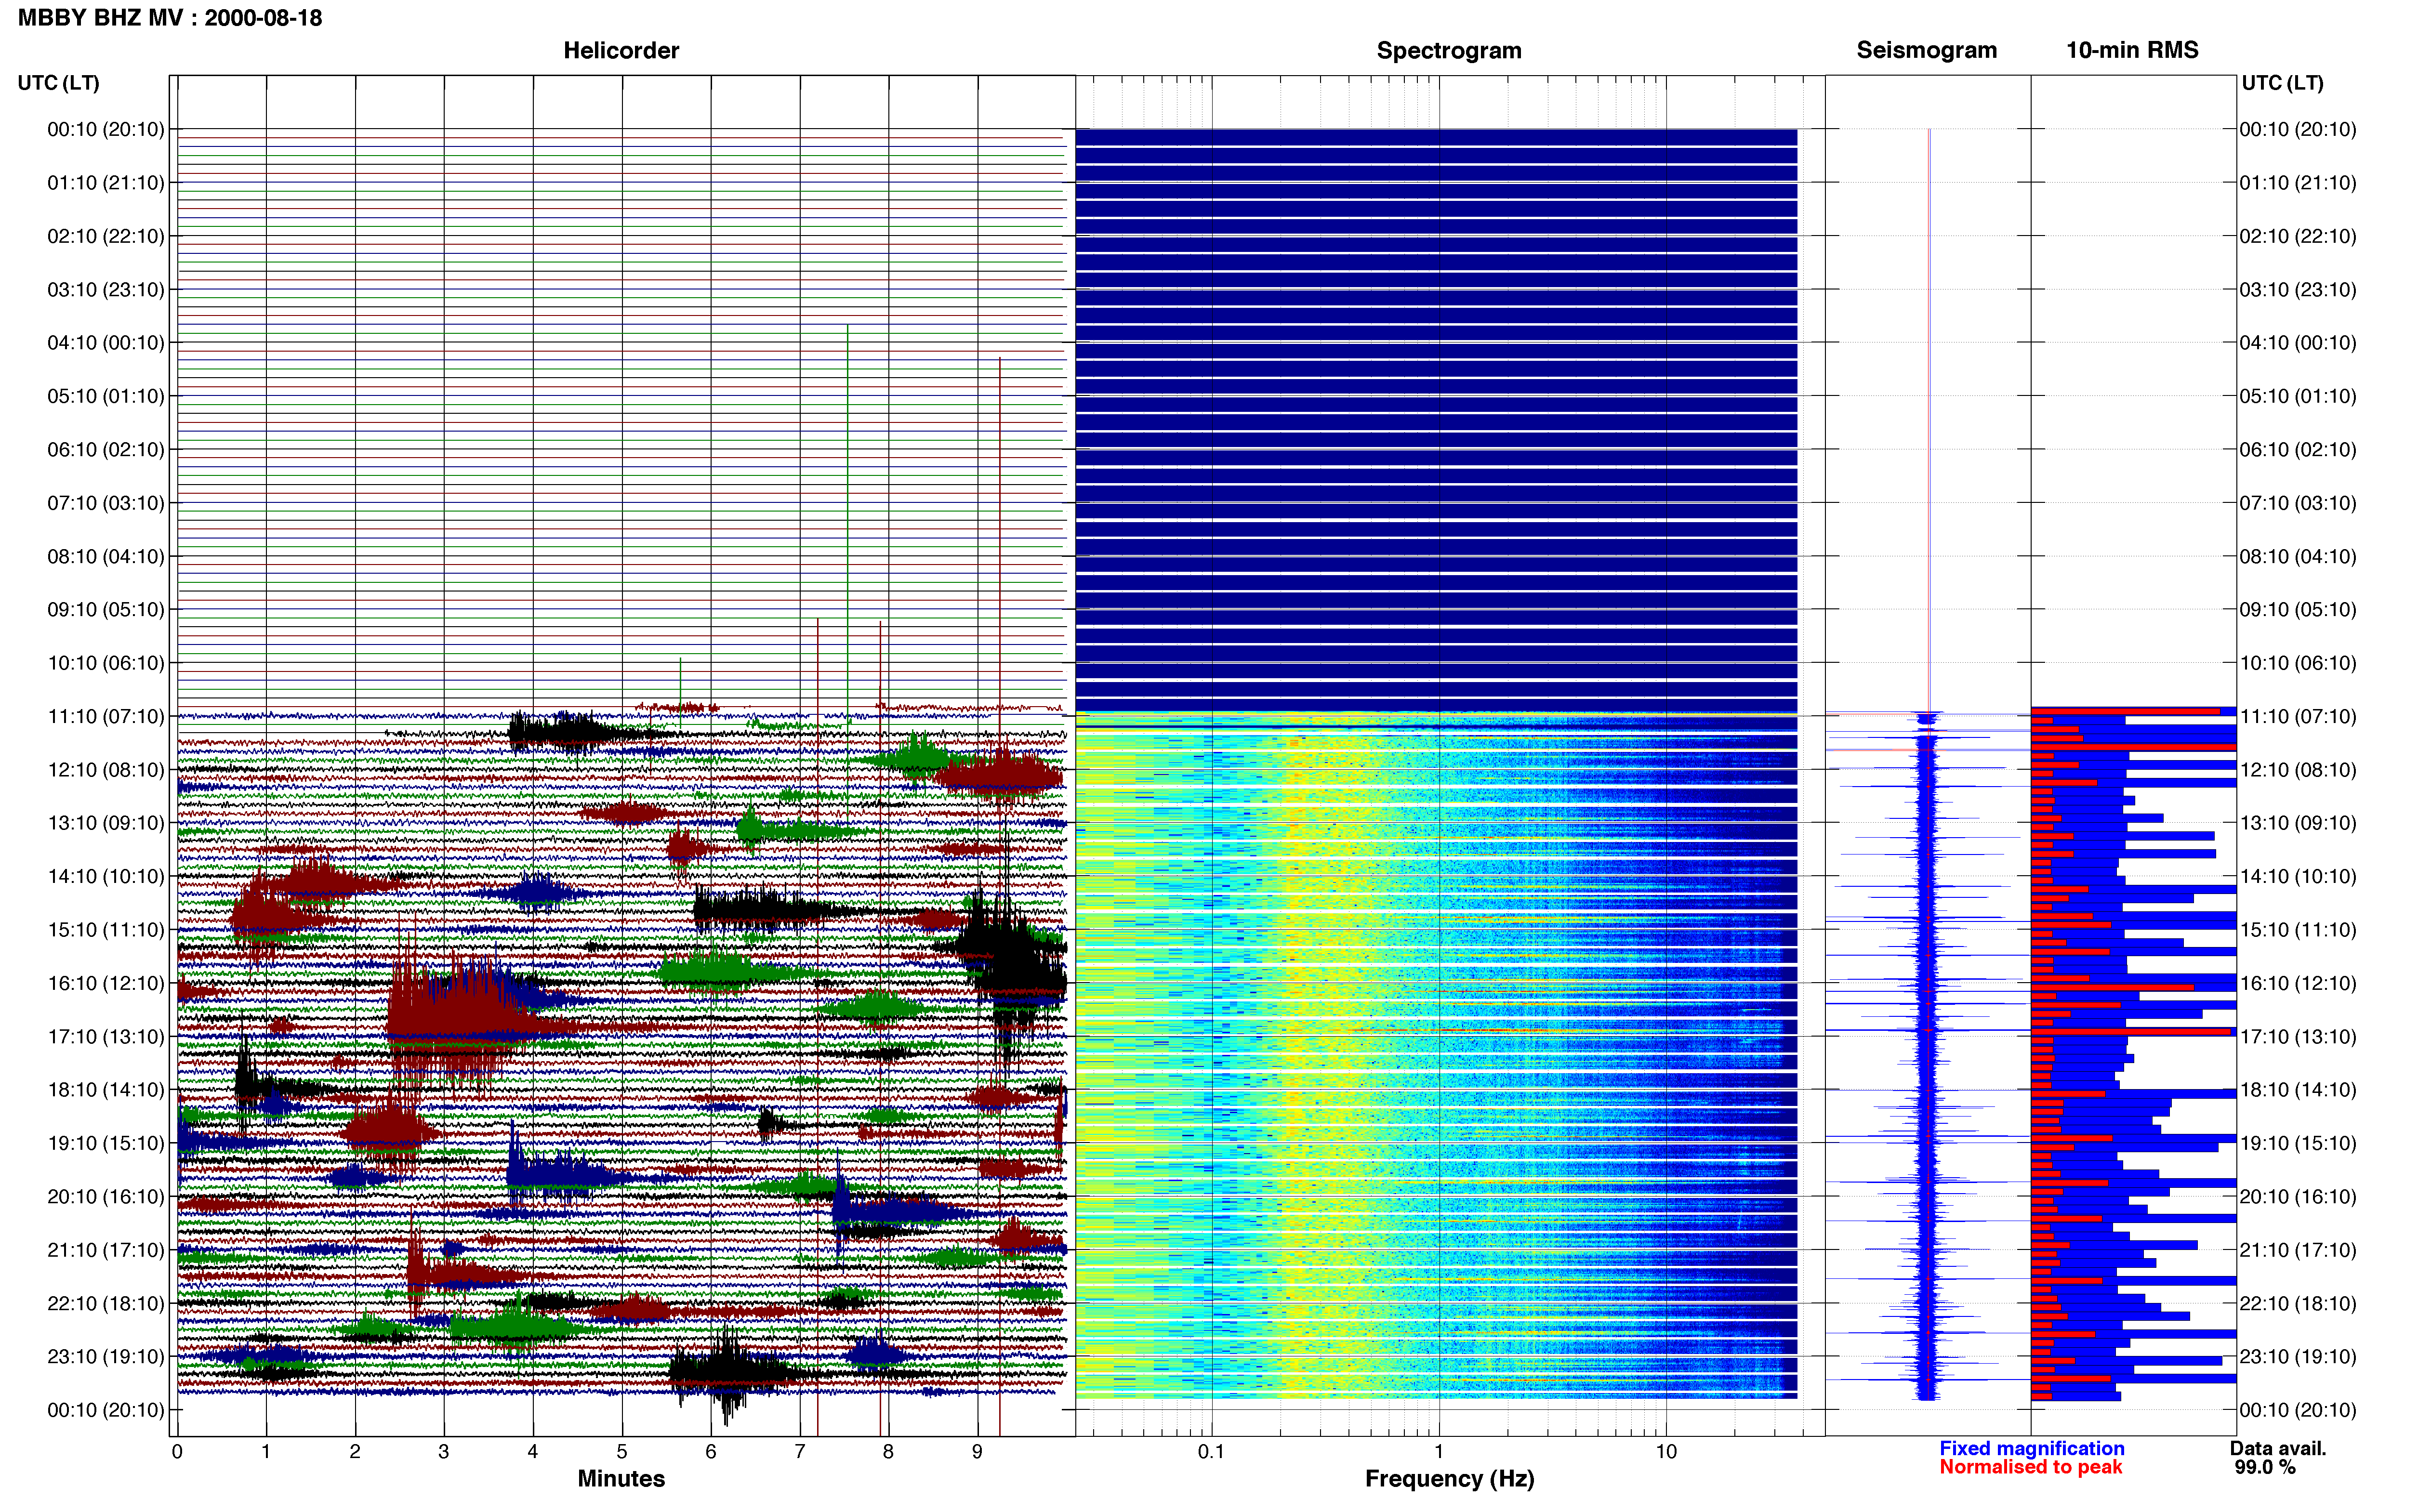Click the right '11:10 (07:10)' time label
The height and width of the screenshot is (1512, 2418).
click(x=2298, y=716)
